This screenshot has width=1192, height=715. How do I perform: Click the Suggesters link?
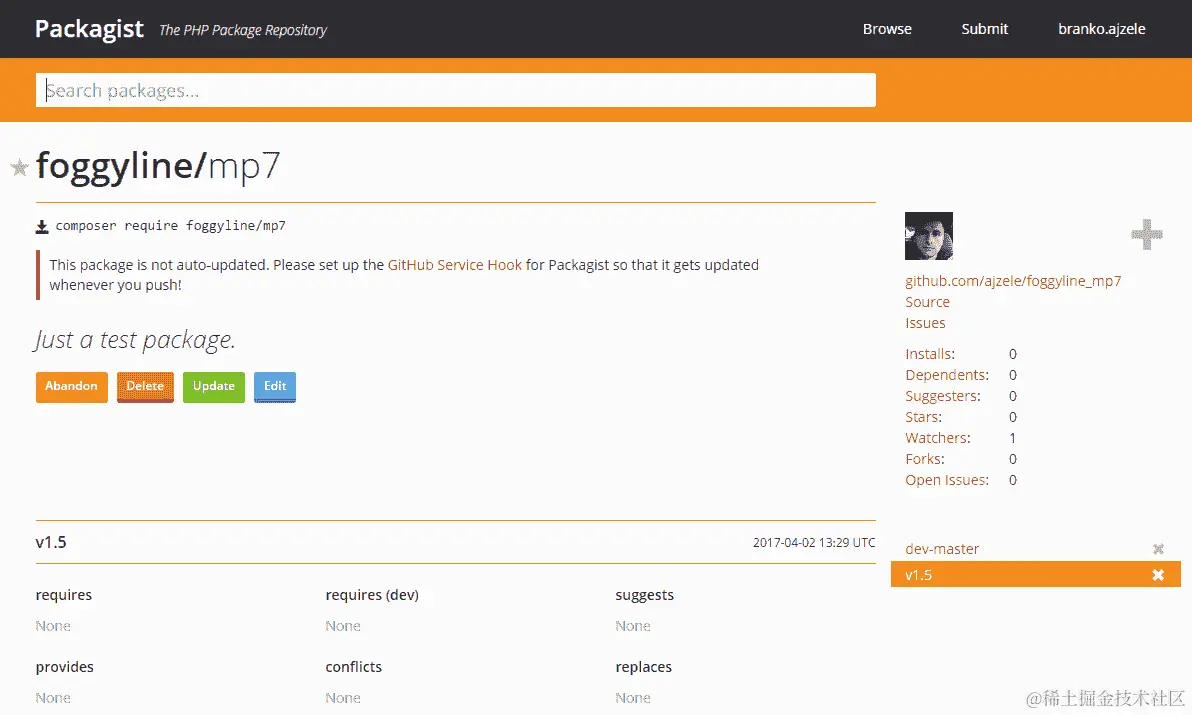pos(943,396)
